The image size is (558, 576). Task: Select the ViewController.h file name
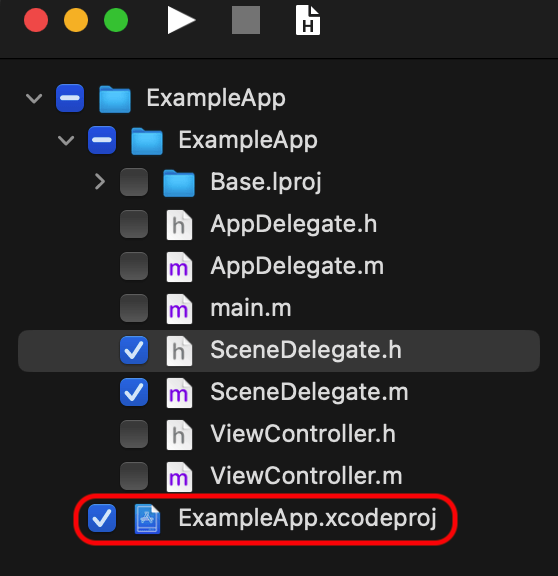pyautogui.click(x=303, y=434)
